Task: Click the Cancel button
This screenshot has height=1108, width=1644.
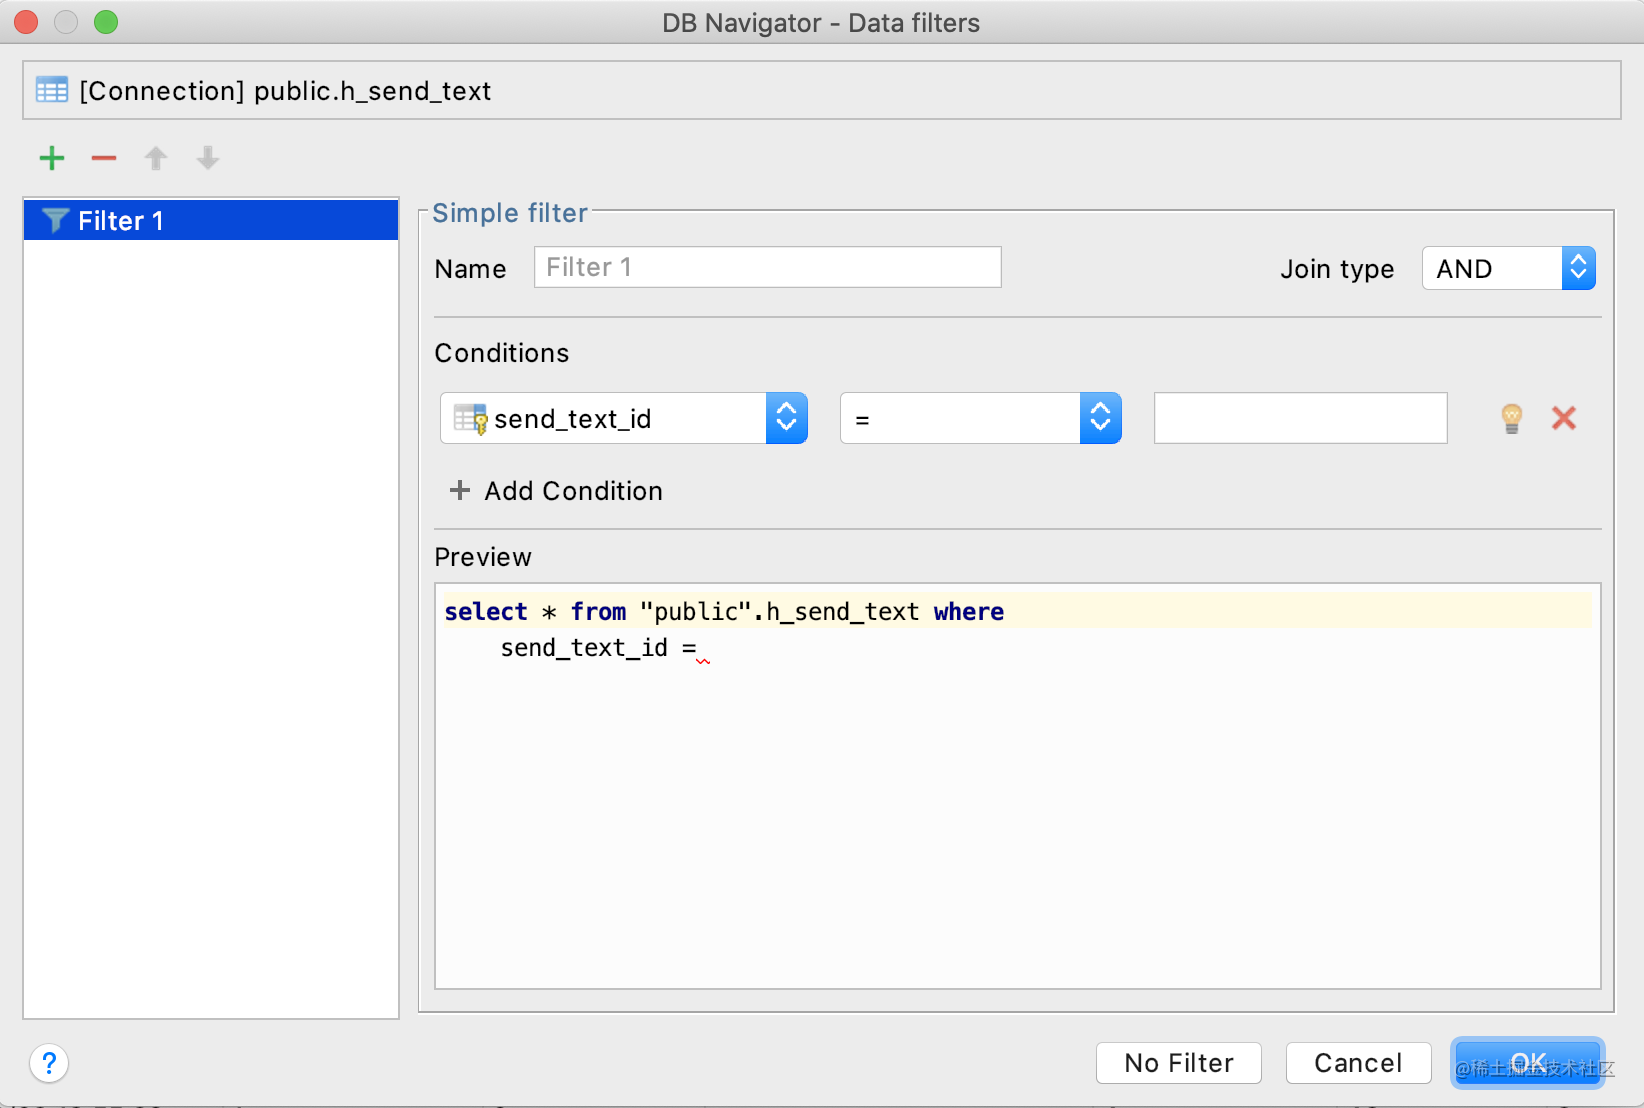Action: (1358, 1063)
